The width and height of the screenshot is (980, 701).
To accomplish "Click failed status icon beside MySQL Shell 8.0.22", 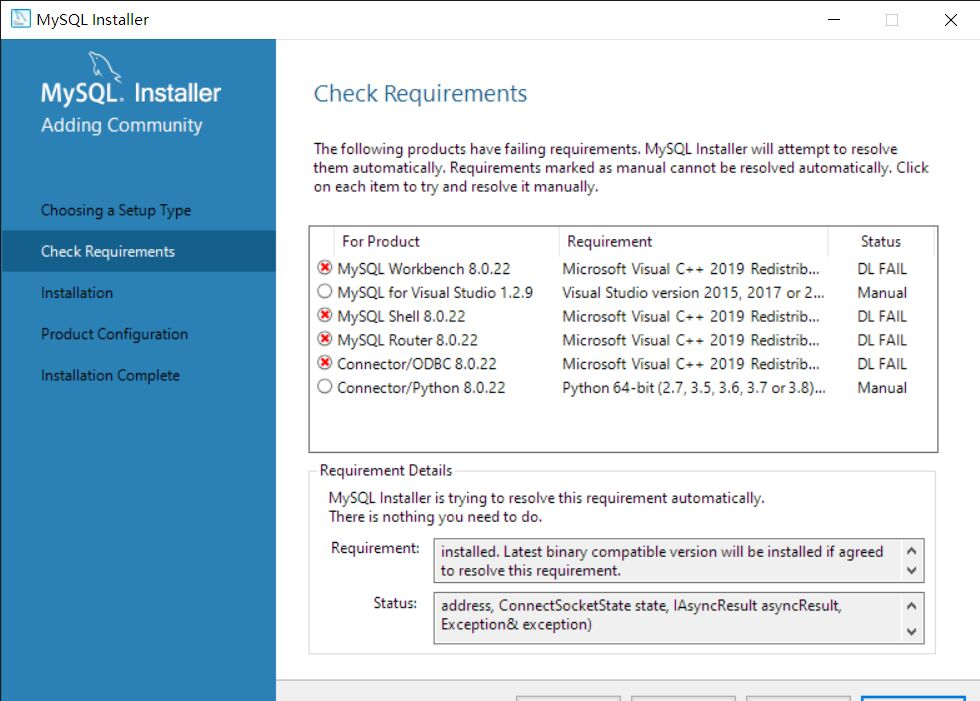I will pyautogui.click(x=324, y=316).
